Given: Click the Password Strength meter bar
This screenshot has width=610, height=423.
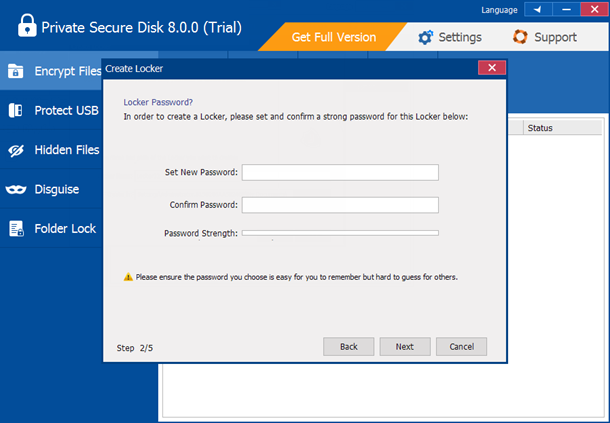Looking at the screenshot, I should point(340,233).
